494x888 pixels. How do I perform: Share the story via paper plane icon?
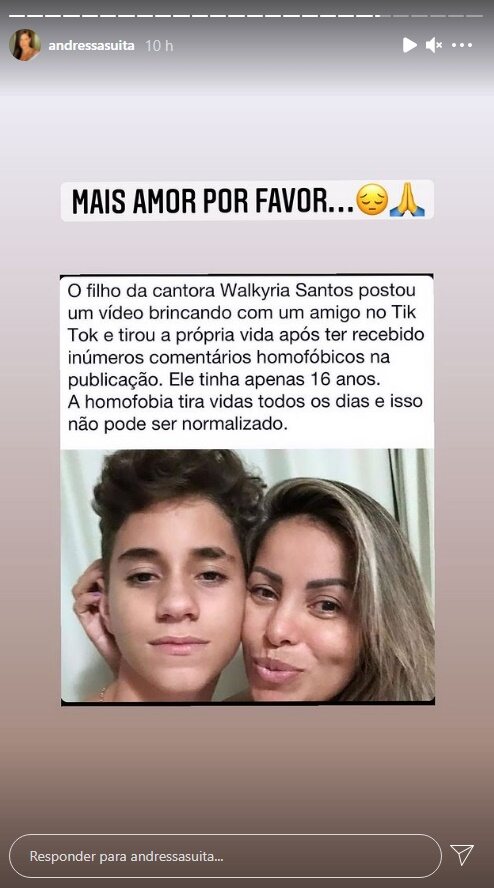[x=462, y=855]
